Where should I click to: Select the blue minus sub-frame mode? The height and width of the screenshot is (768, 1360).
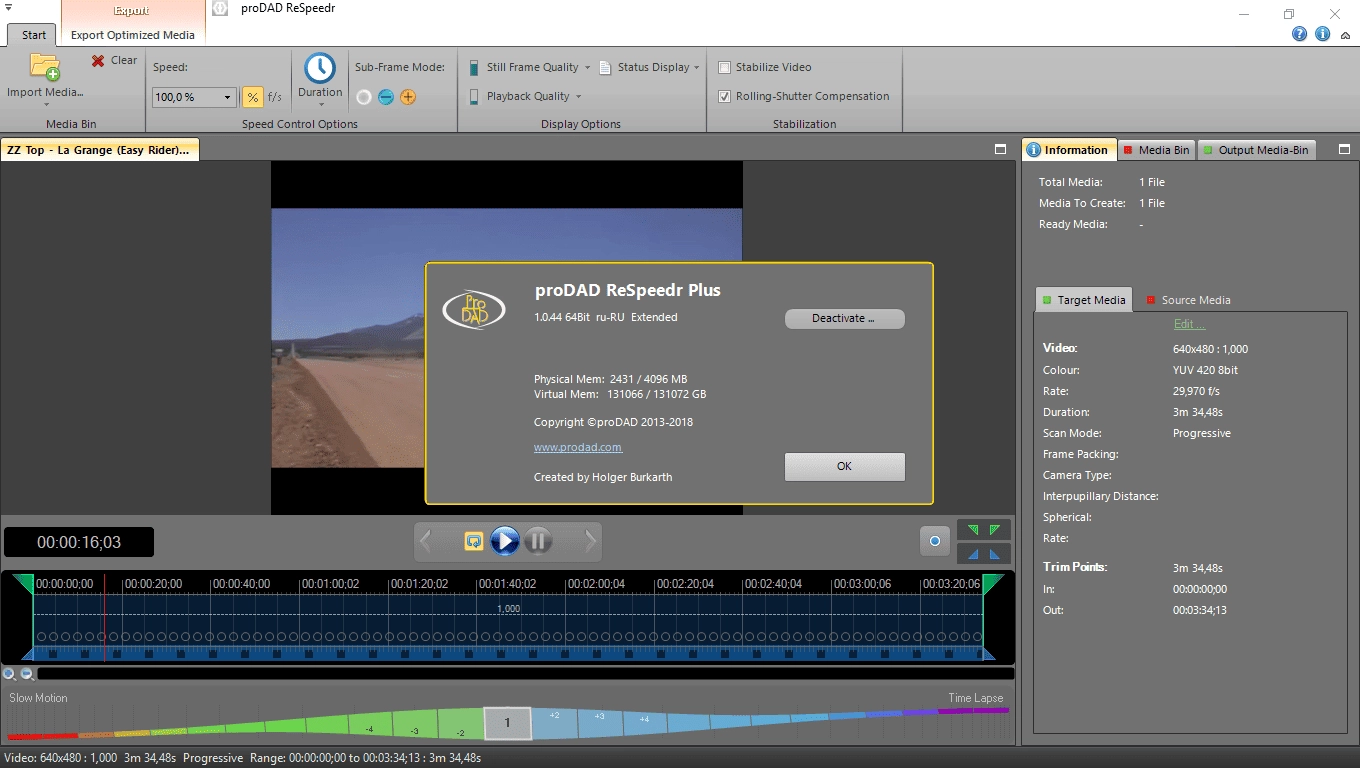pos(386,97)
